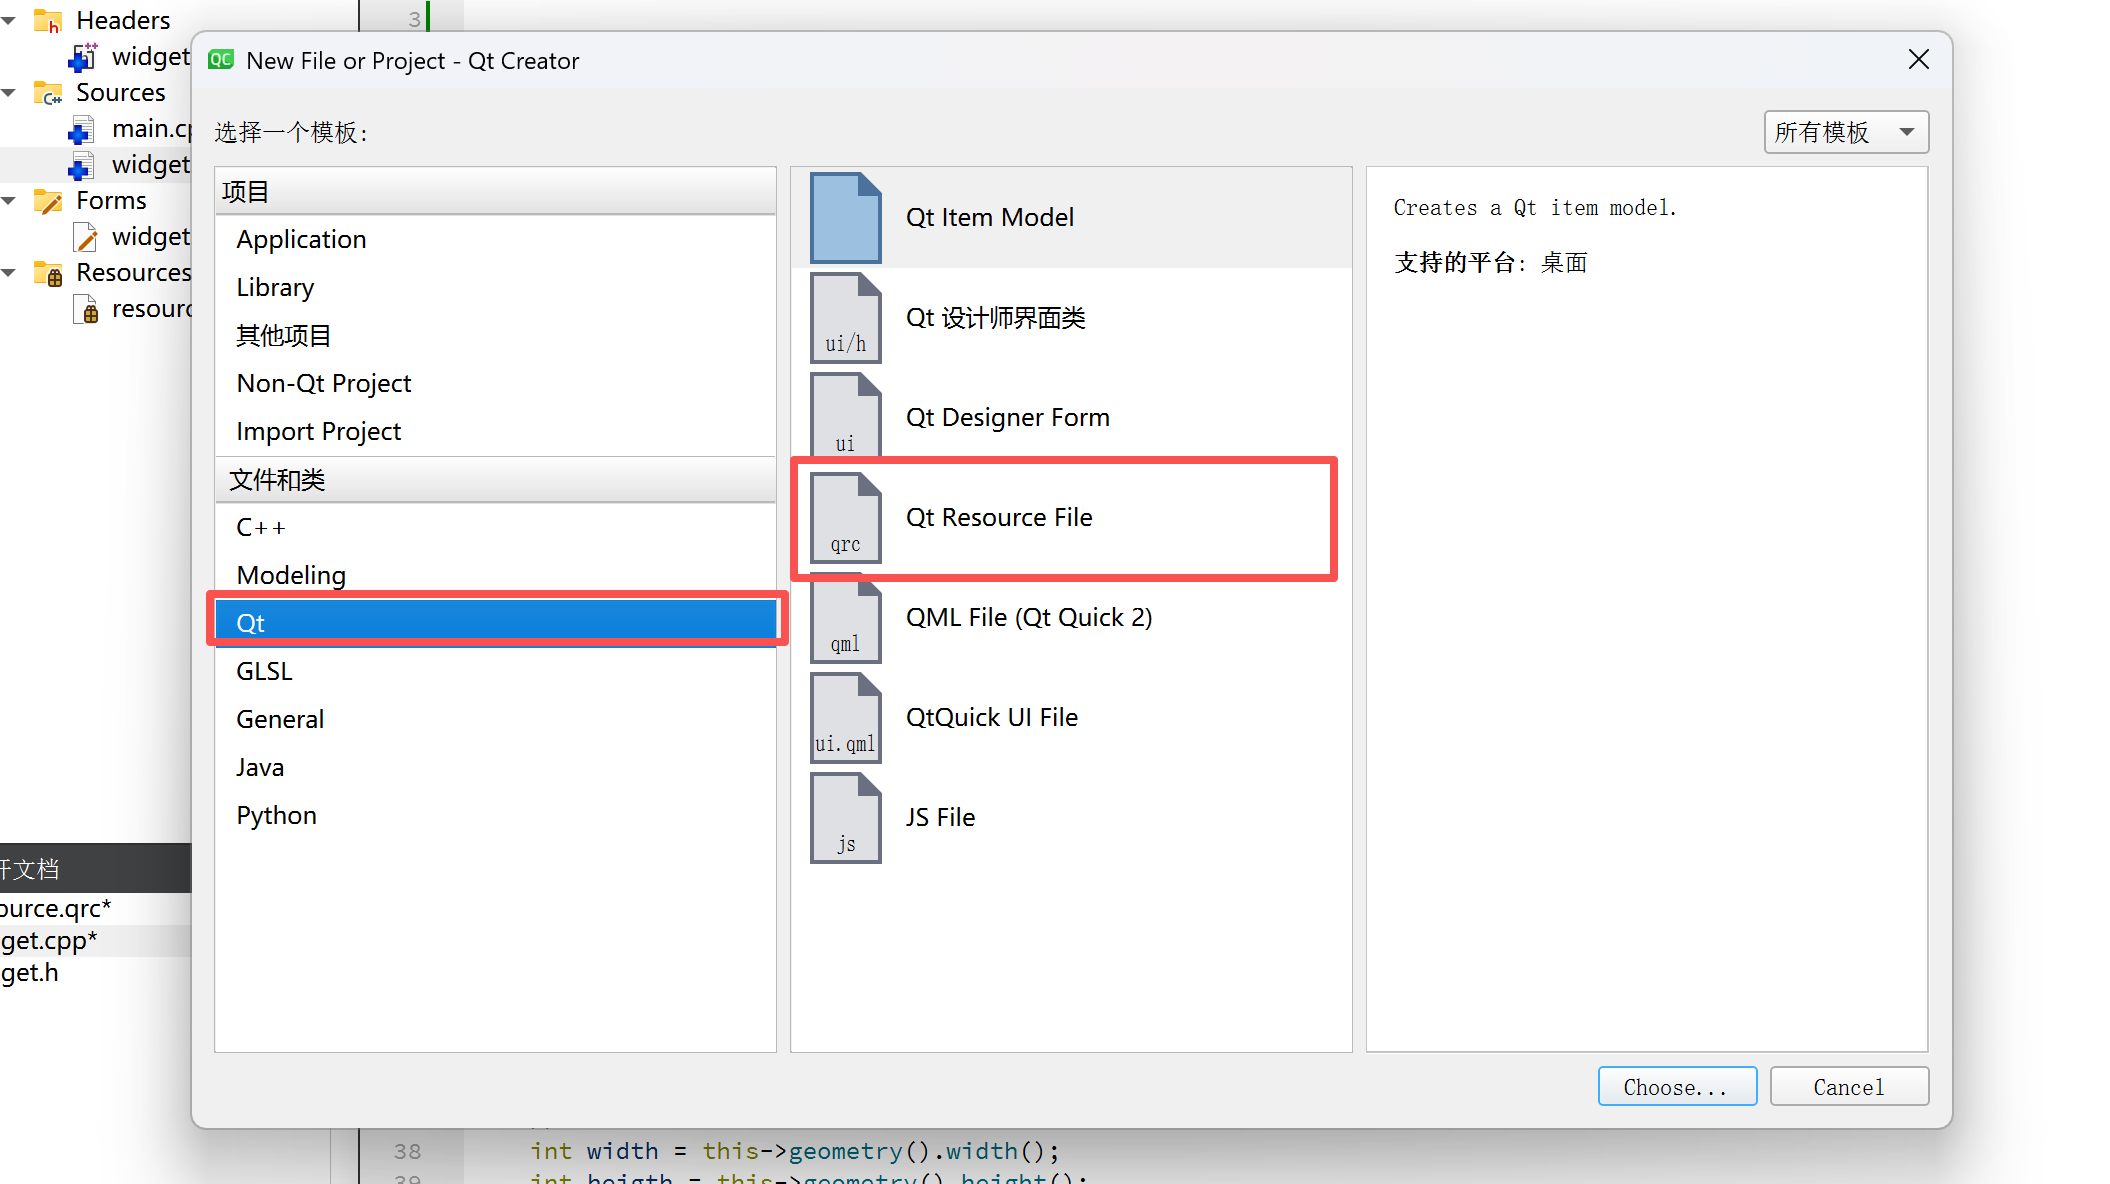Select the Python category

[x=276, y=815]
